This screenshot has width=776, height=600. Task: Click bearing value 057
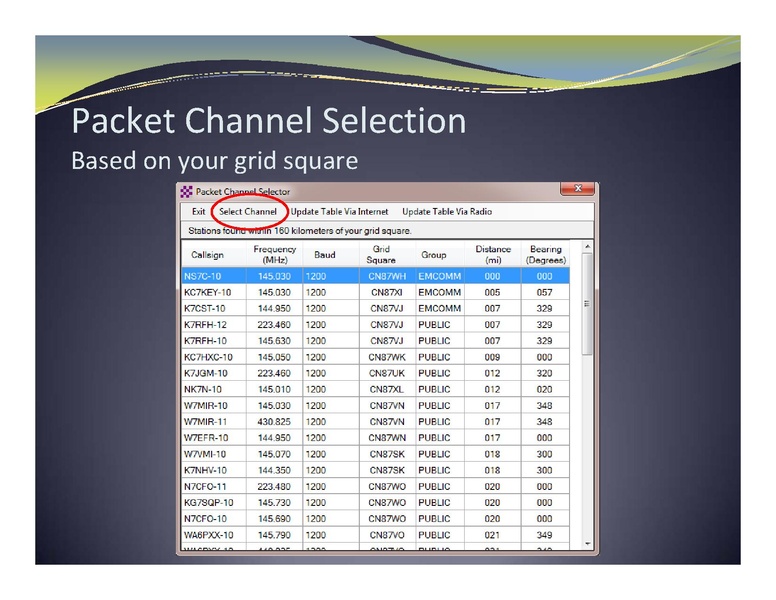coord(544,293)
